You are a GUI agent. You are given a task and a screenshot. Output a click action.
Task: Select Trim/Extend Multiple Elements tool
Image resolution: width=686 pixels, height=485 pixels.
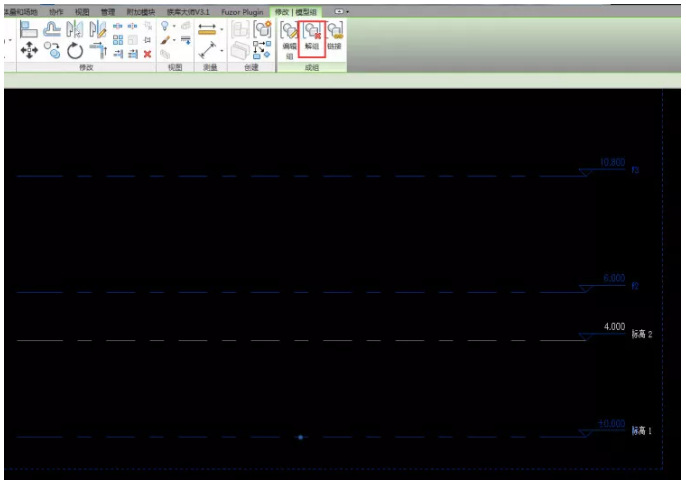tap(133, 54)
